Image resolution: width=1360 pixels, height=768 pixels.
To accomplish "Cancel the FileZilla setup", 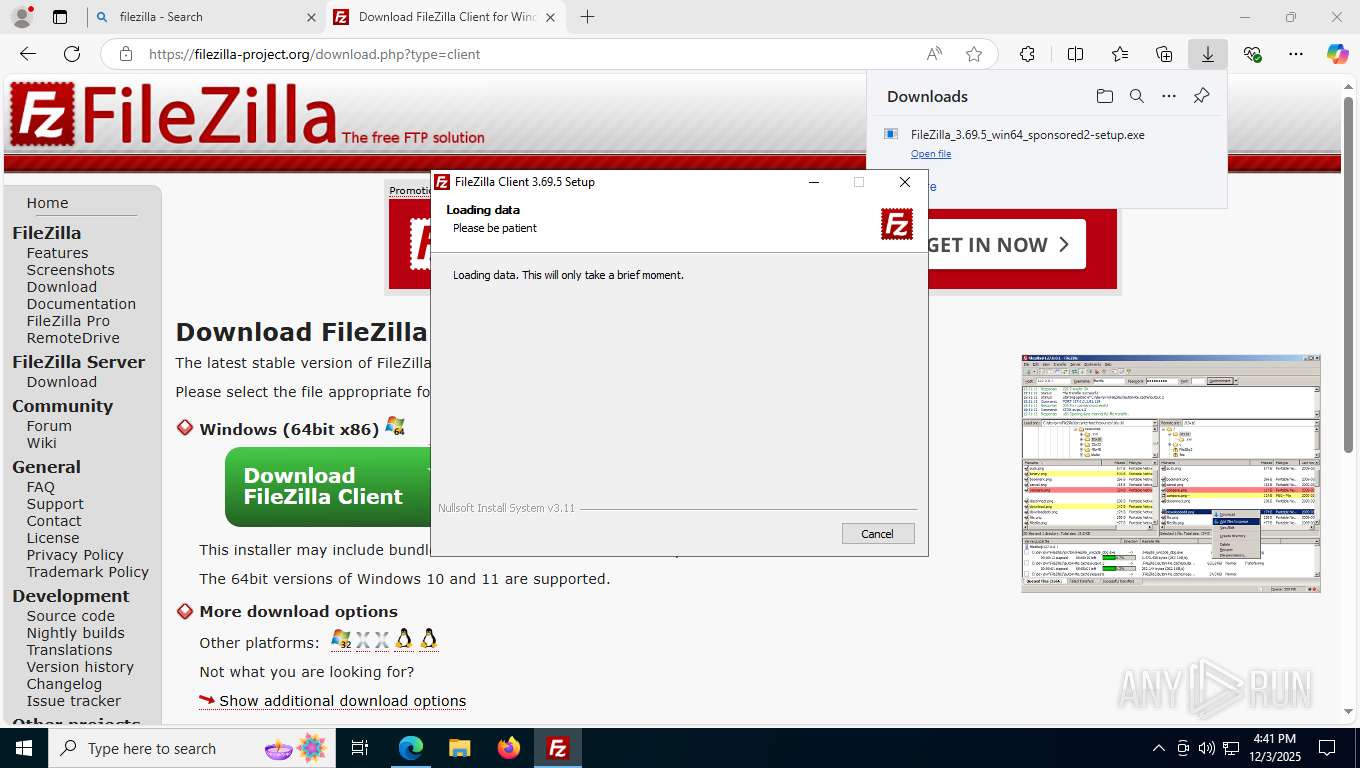I will point(878,533).
